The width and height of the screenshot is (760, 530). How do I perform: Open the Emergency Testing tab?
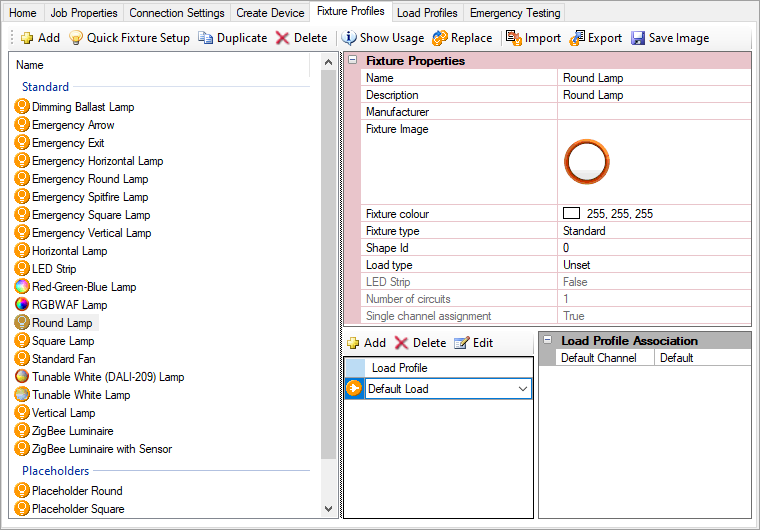(515, 13)
